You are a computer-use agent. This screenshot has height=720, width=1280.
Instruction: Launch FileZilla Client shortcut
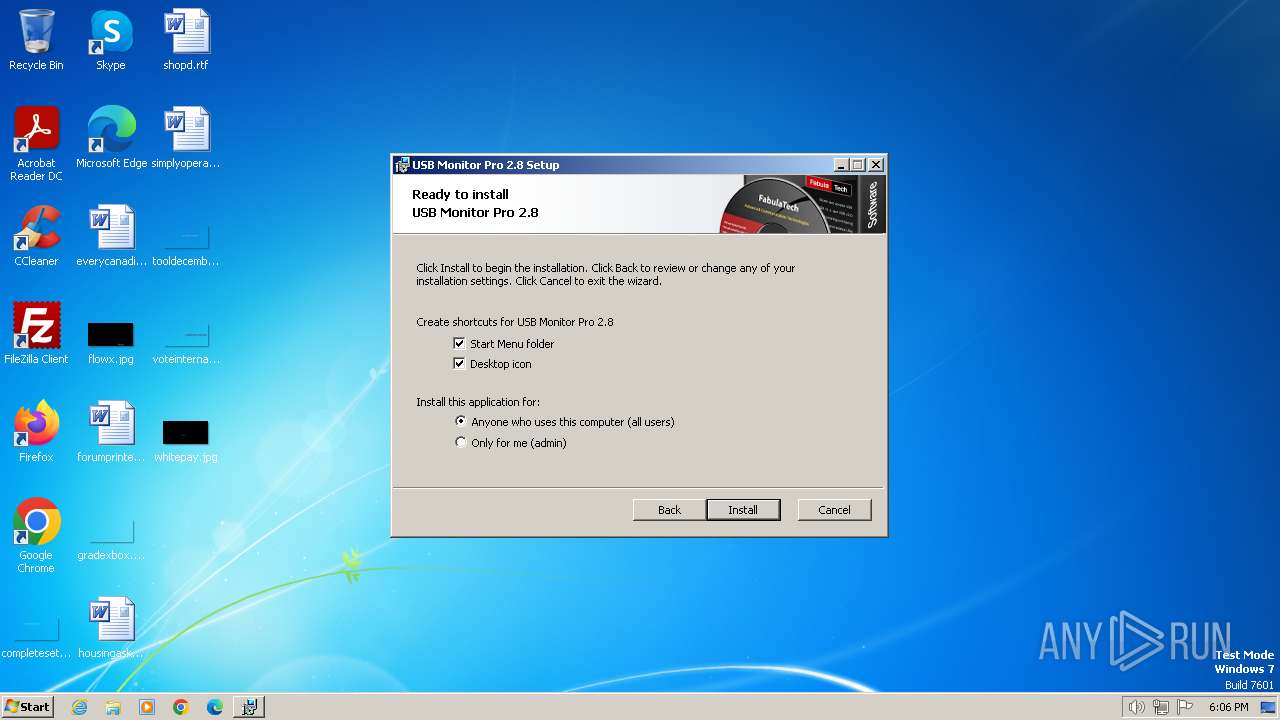[x=36, y=334]
